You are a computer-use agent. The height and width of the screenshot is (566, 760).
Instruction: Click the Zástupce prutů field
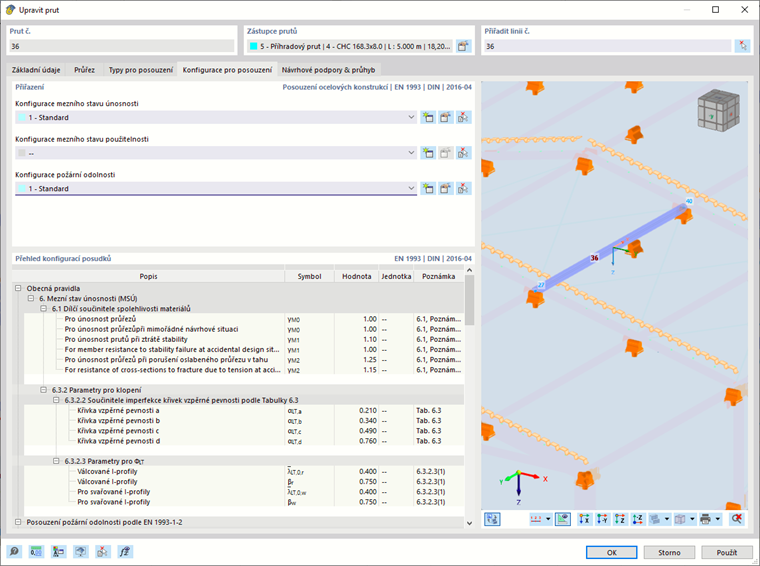pyautogui.click(x=350, y=47)
